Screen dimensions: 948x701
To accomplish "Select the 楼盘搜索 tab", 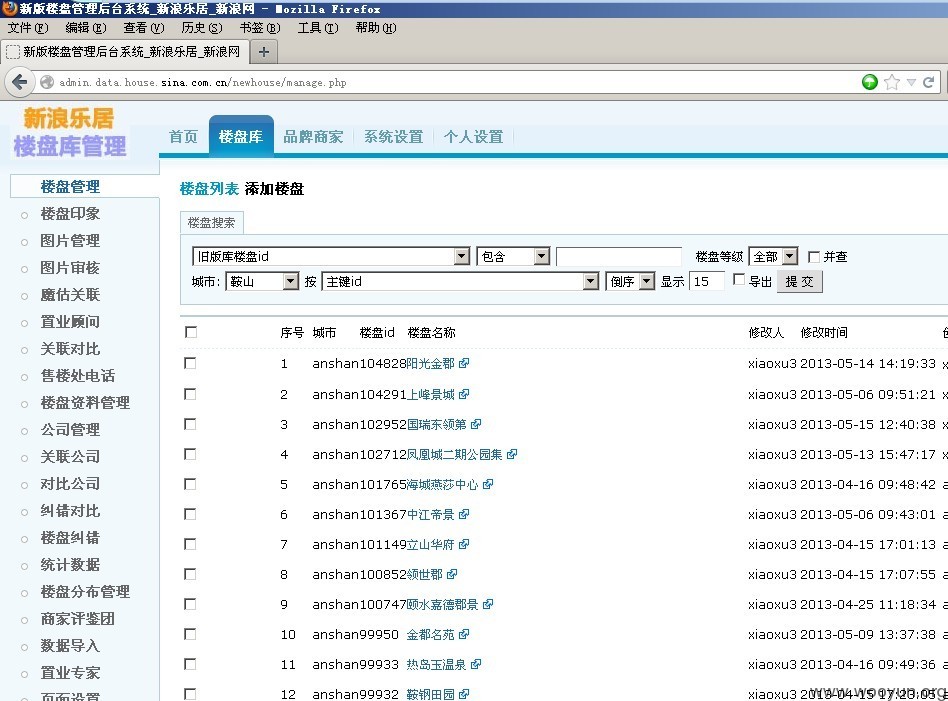I will point(212,223).
